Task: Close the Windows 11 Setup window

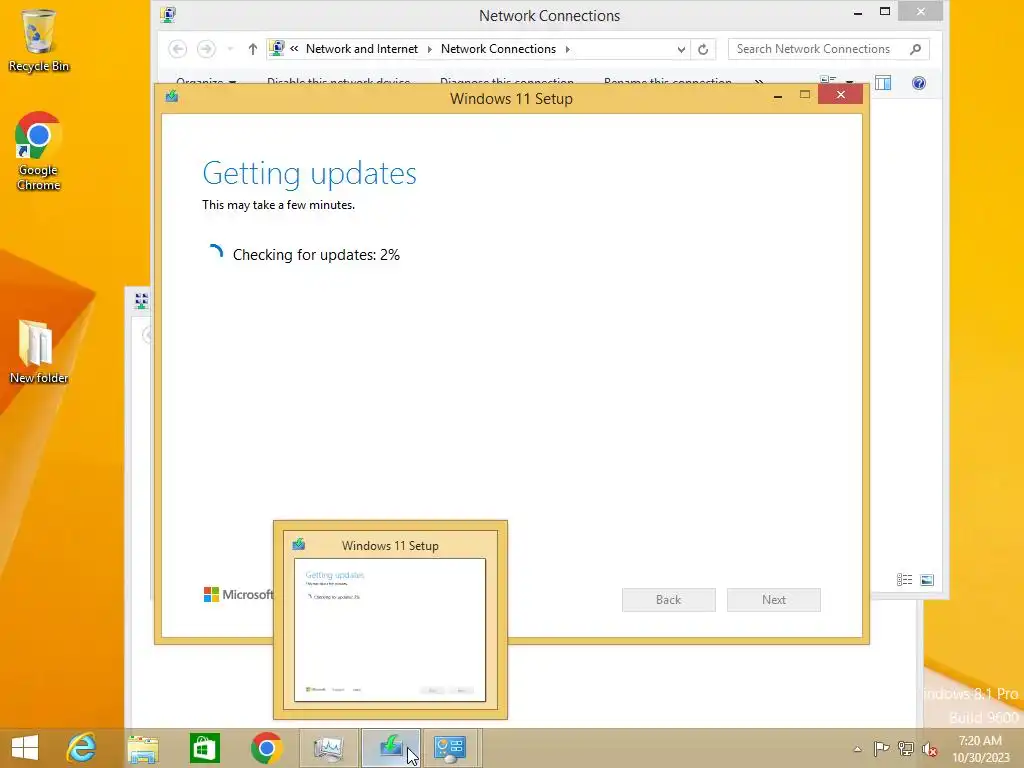Action: pos(840,95)
